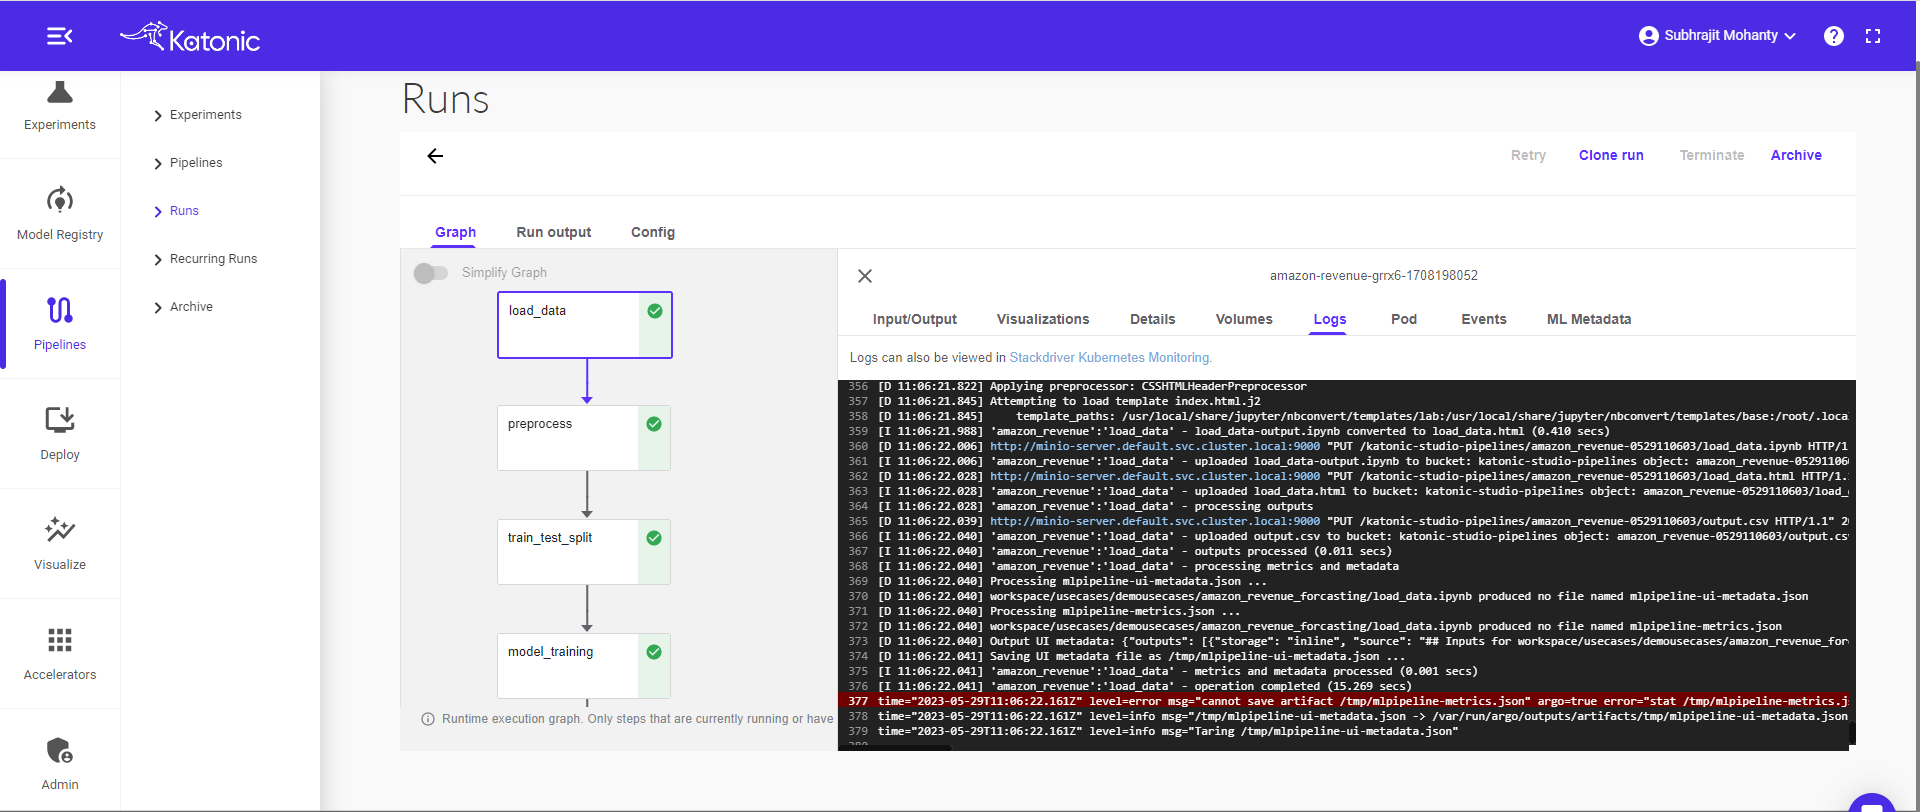Select the Logs tab

[1329, 319]
